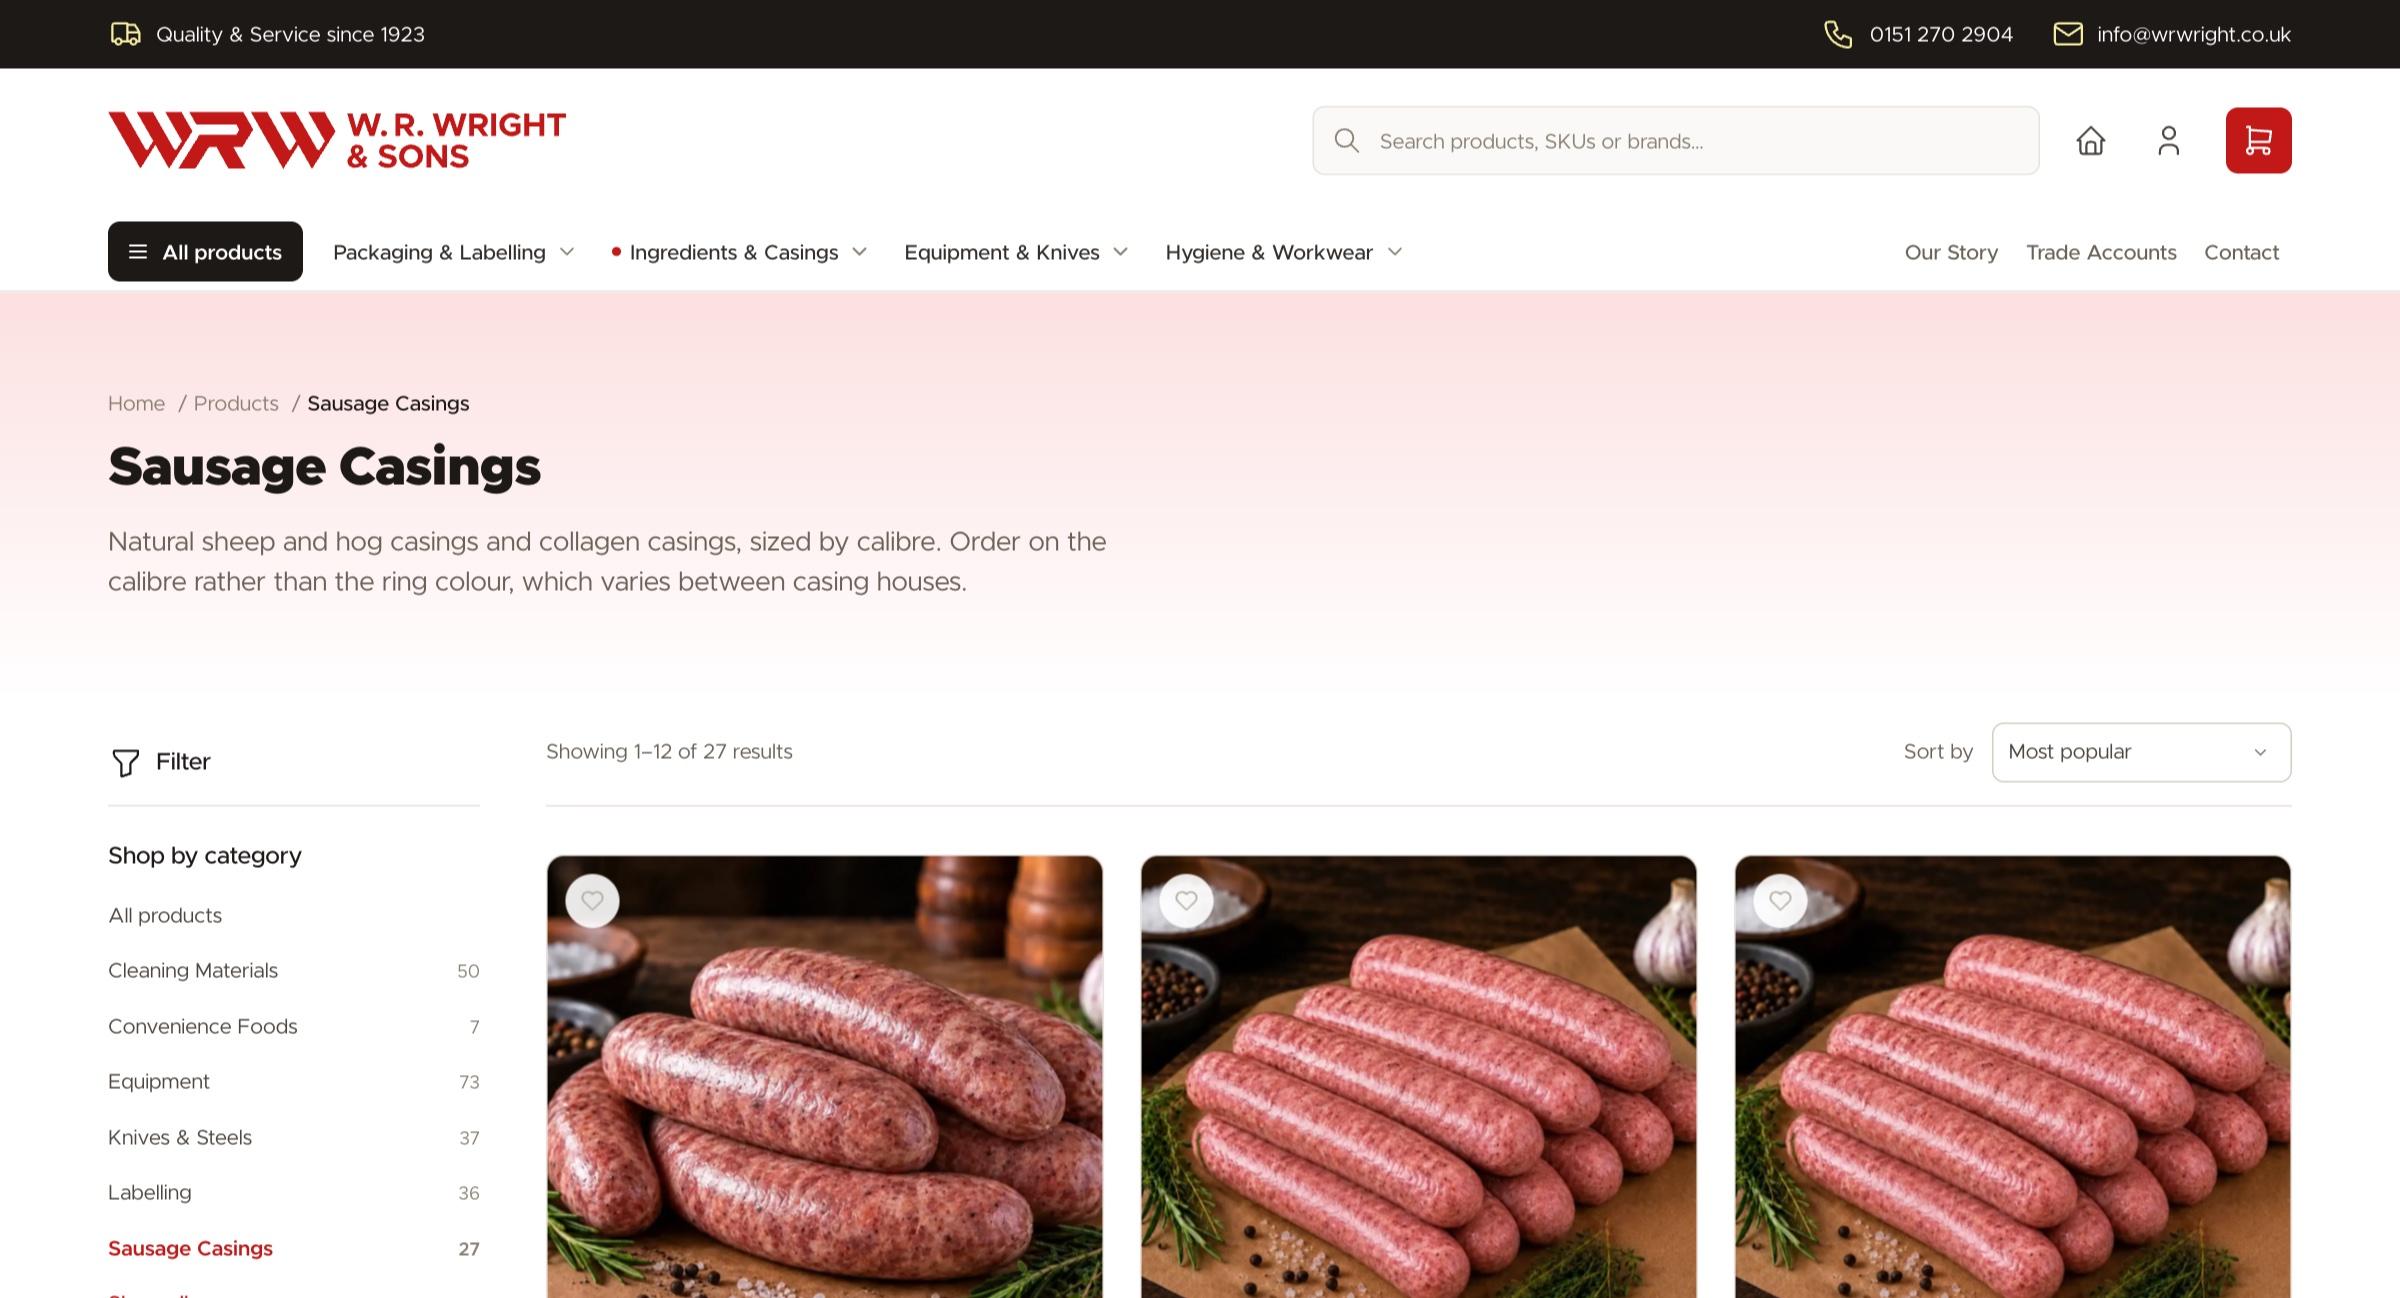This screenshot has height=1298, width=2400.
Task: Open the account via person icon
Action: coord(2168,141)
